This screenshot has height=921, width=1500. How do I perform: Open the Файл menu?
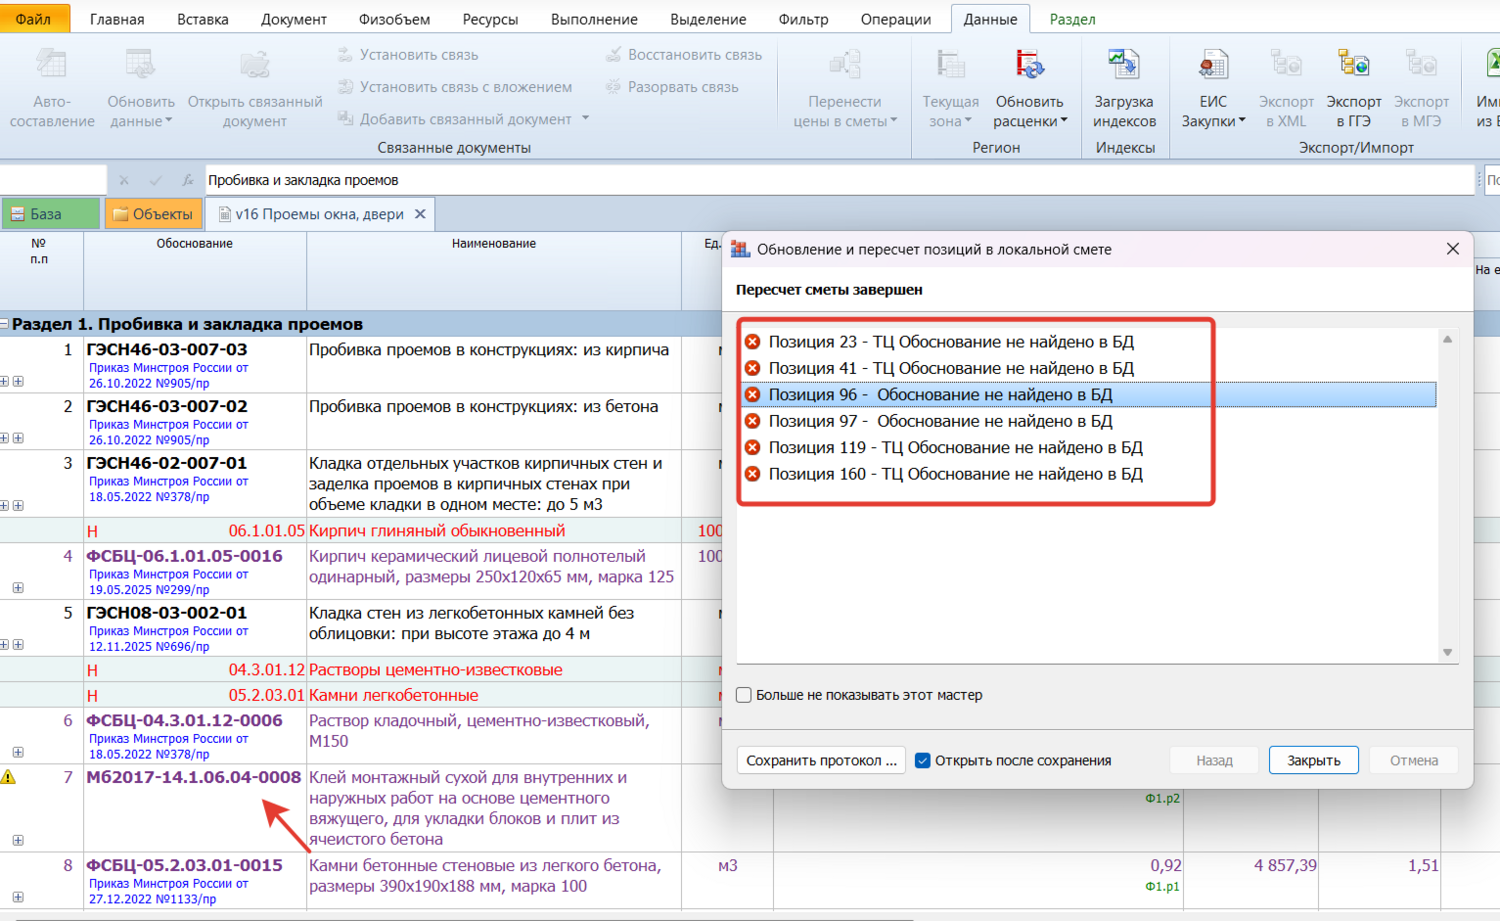[34, 19]
